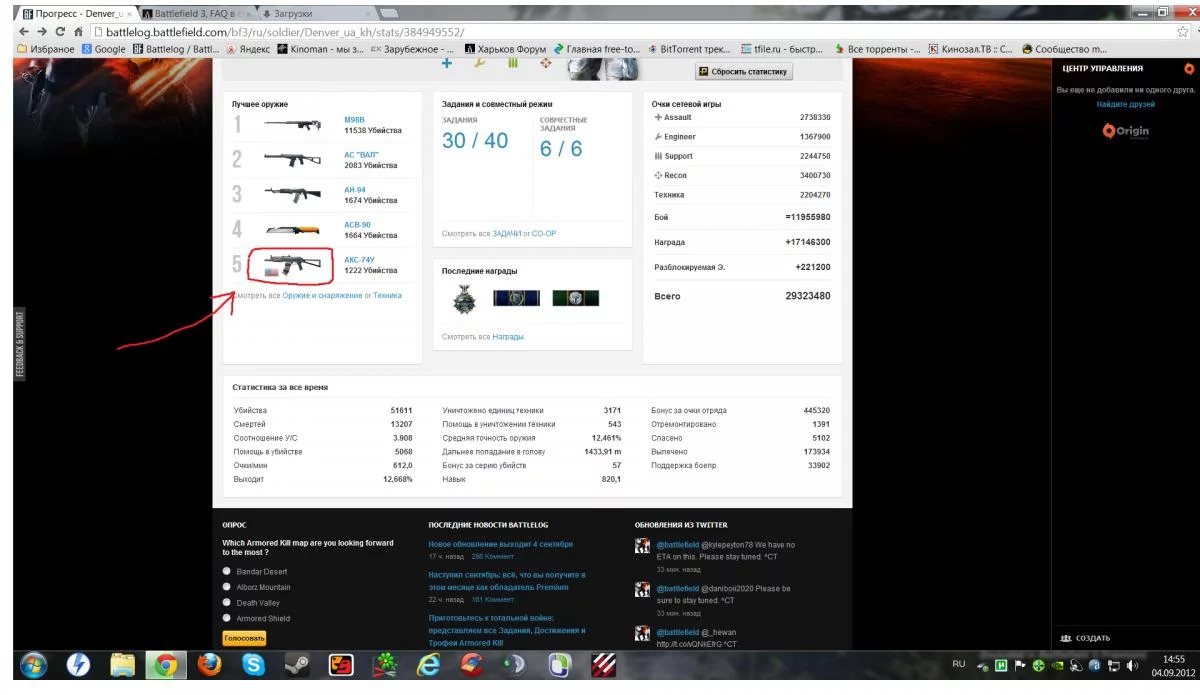This screenshot has width=1200, height=695.
Task: Select Bandar Desert poll option
Action: [x=227, y=571]
